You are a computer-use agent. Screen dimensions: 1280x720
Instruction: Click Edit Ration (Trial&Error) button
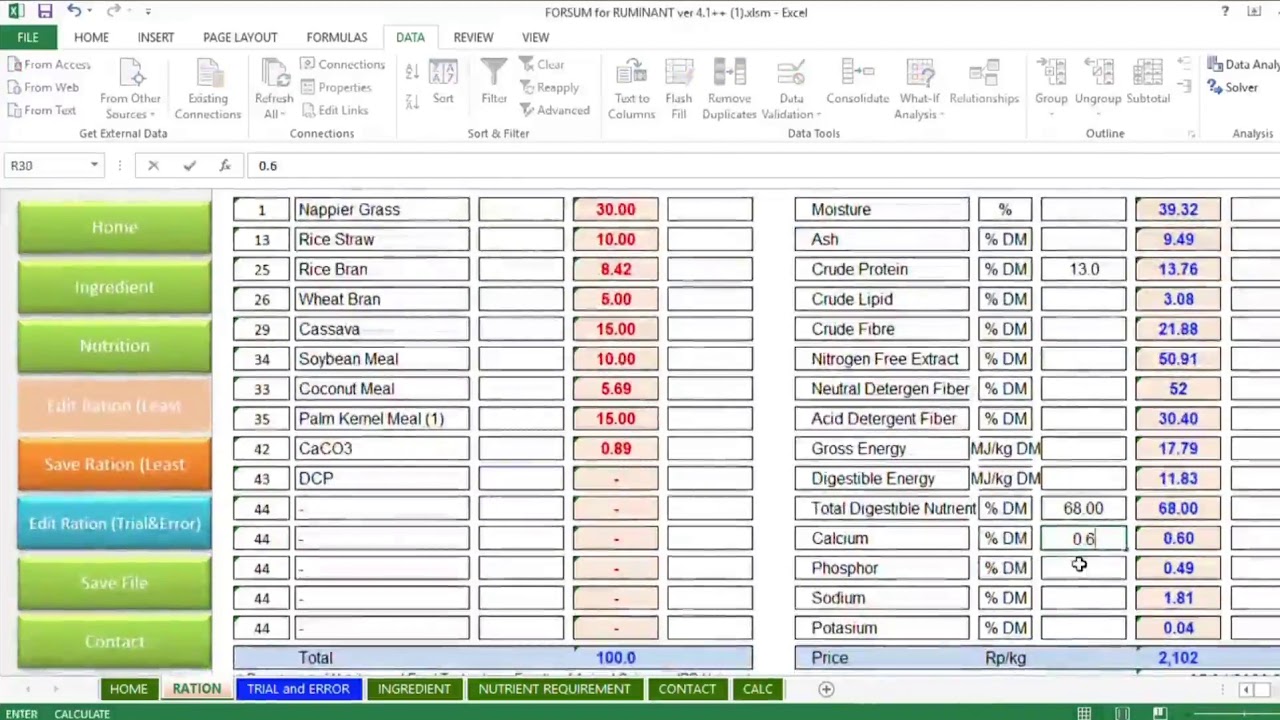(x=114, y=523)
